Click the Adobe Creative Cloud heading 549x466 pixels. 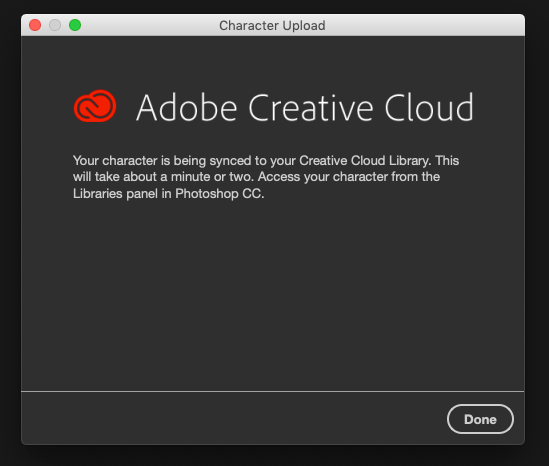tap(305, 107)
